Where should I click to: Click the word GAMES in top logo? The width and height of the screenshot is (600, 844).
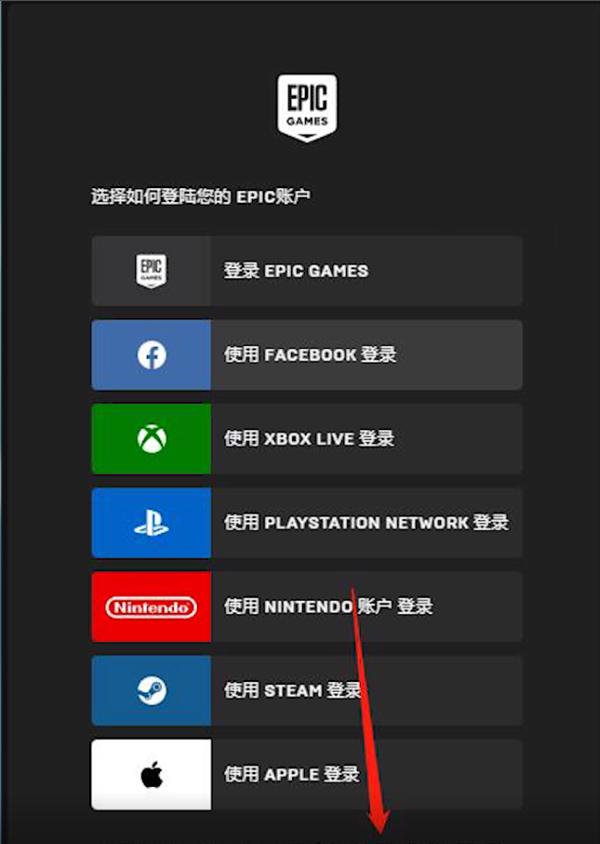coord(307,121)
